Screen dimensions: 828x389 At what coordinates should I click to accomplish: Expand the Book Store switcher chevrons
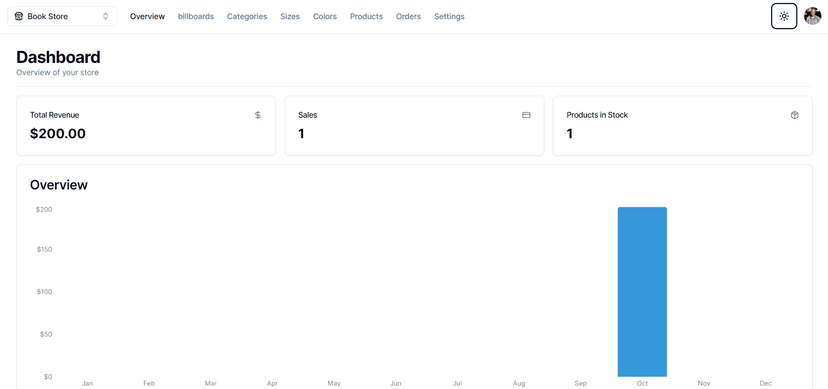[106, 16]
